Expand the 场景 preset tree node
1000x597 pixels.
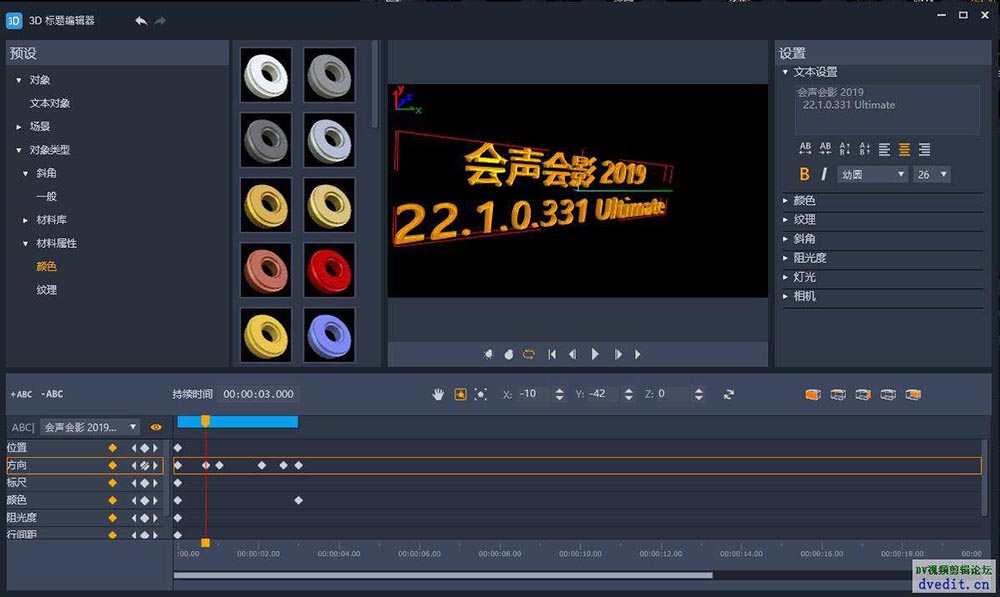18,127
